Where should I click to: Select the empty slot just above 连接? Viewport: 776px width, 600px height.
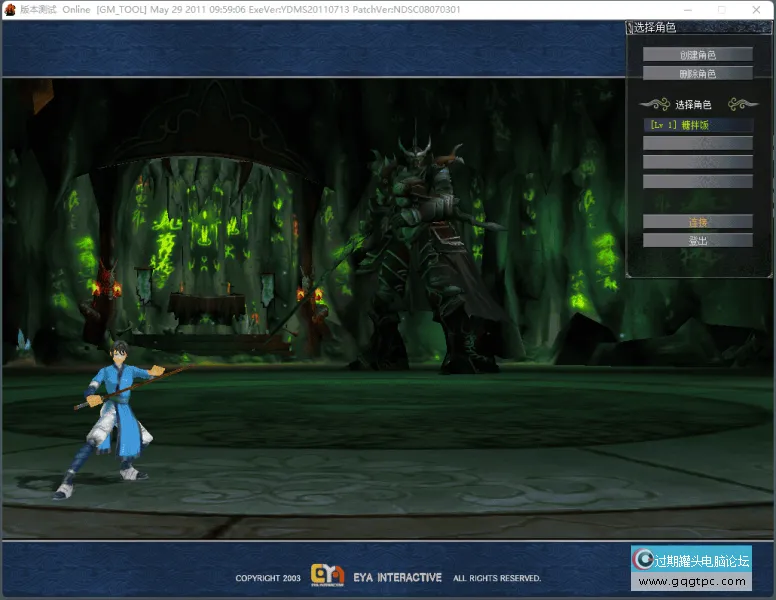[x=697, y=182]
